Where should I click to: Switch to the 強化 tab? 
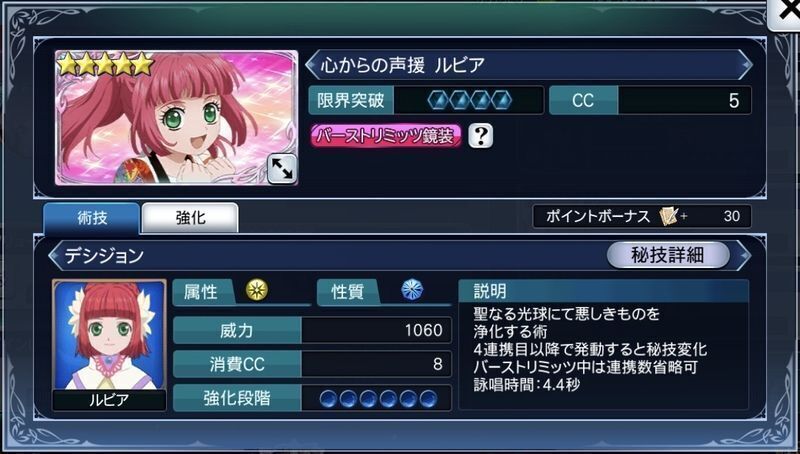(190, 218)
